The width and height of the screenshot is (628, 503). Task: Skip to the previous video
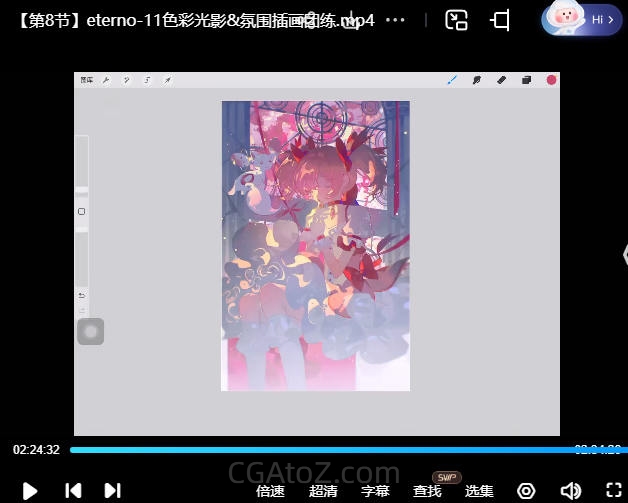point(73,490)
